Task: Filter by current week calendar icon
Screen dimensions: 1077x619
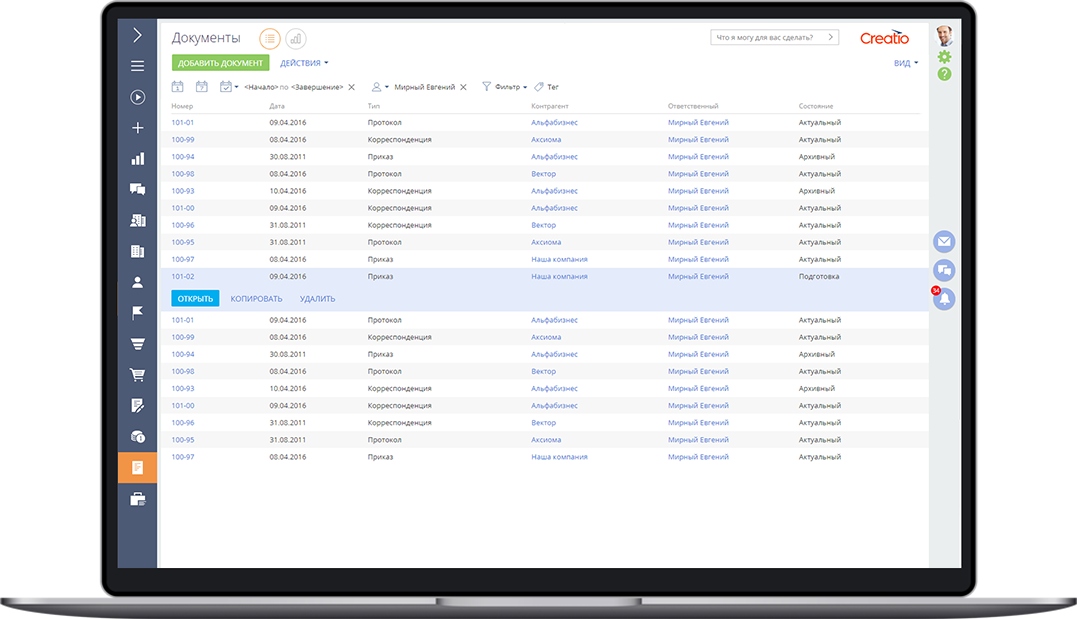Action: 201,87
